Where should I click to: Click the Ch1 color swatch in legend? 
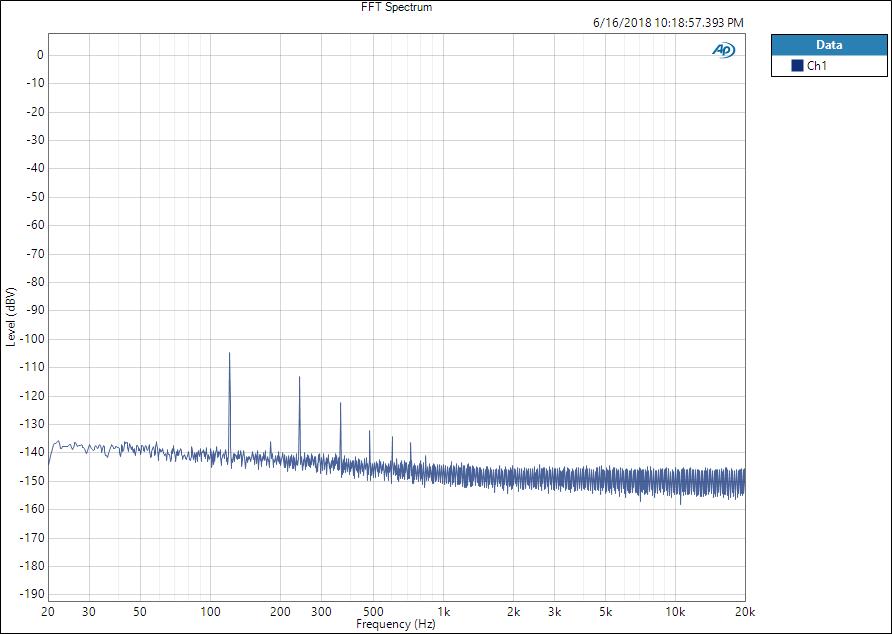click(x=797, y=65)
